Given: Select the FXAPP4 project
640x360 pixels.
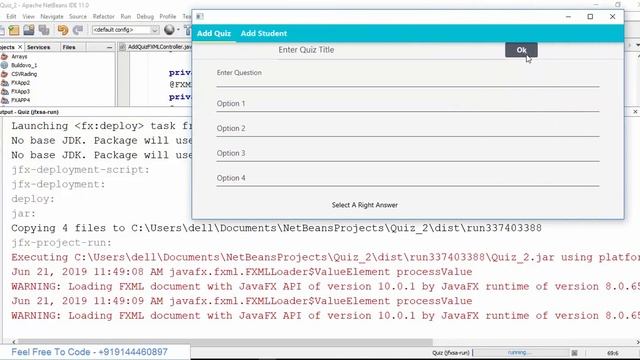Looking at the screenshot, I should [20, 100].
